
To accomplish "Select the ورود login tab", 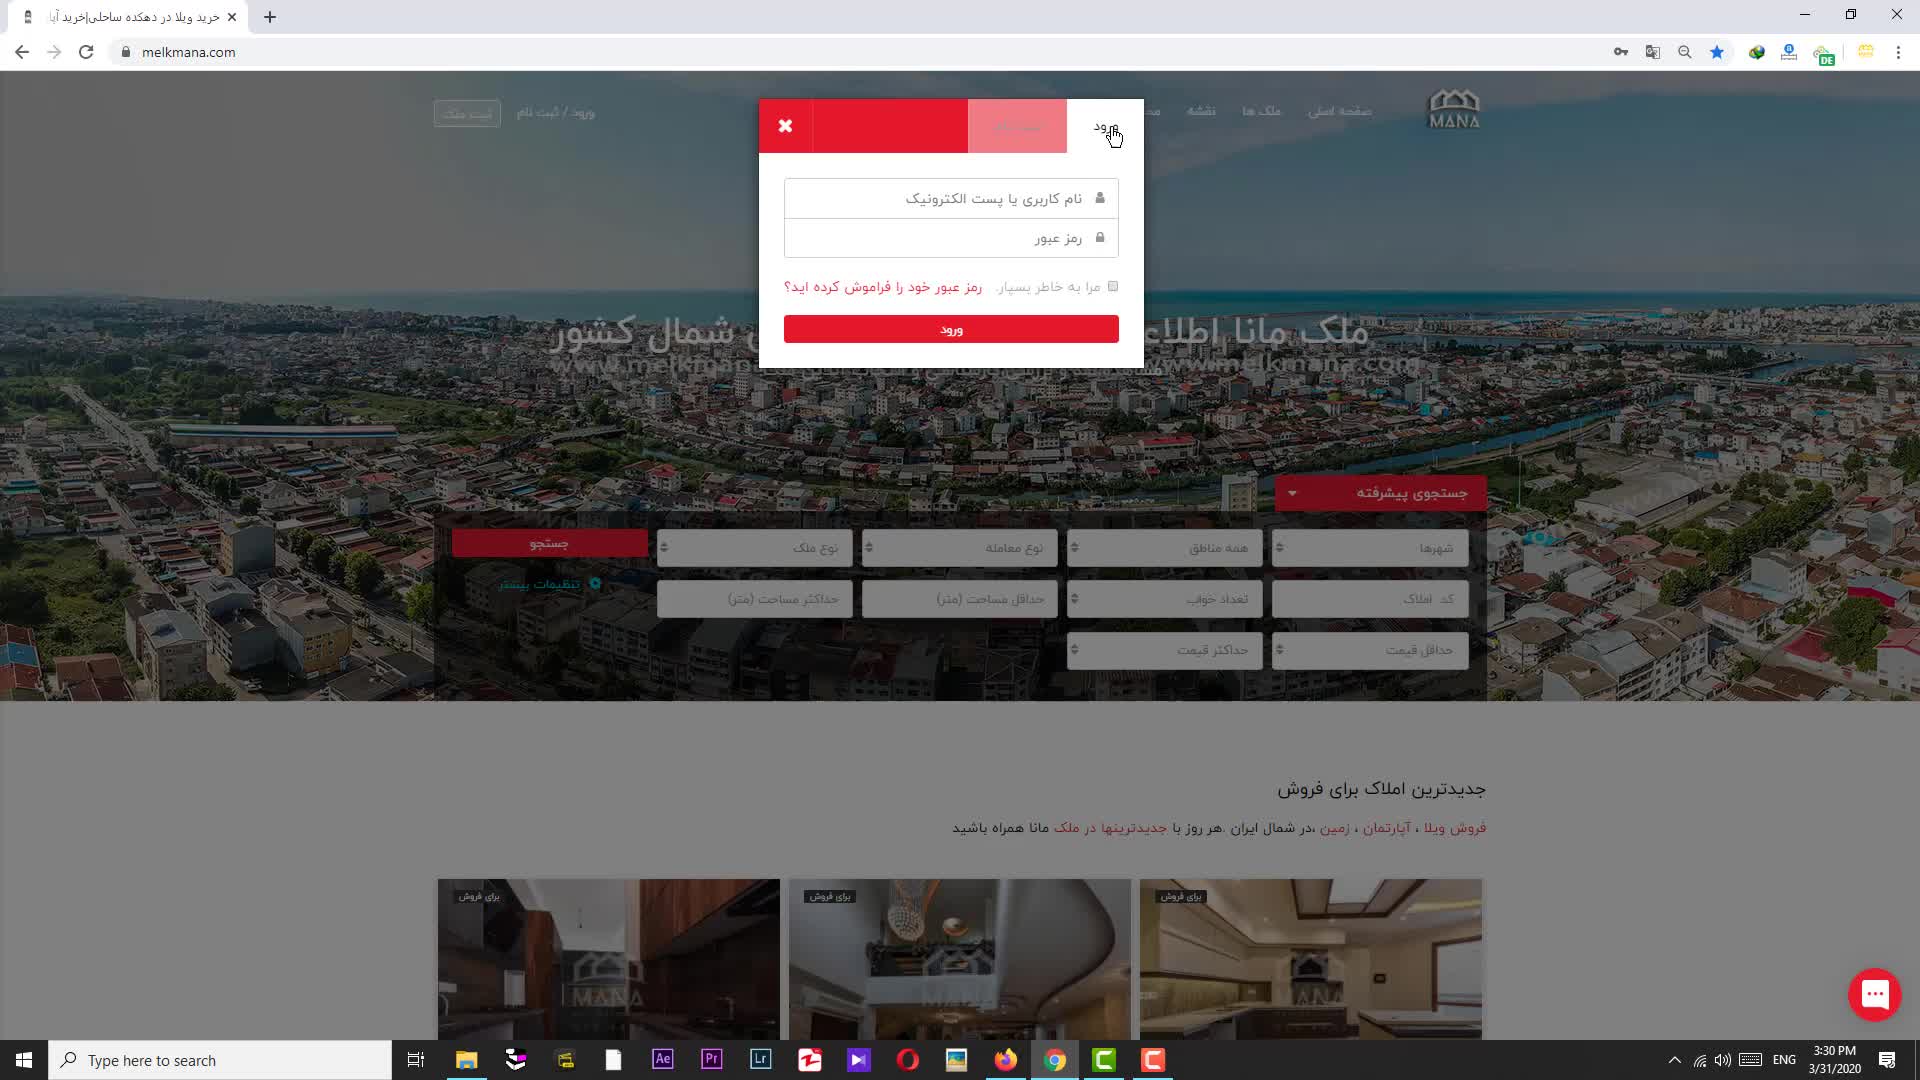I will [x=1104, y=126].
